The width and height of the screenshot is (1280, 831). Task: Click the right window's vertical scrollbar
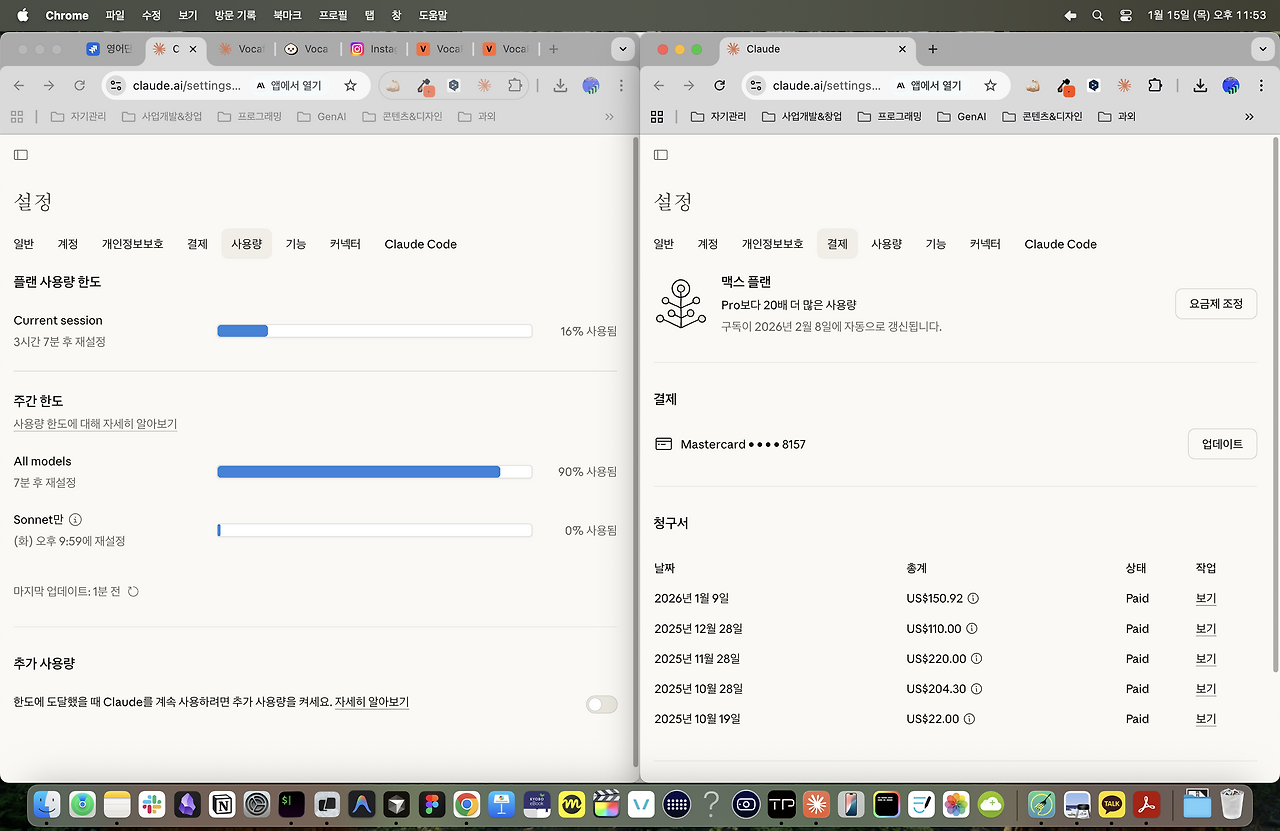[x=1274, y=405]
